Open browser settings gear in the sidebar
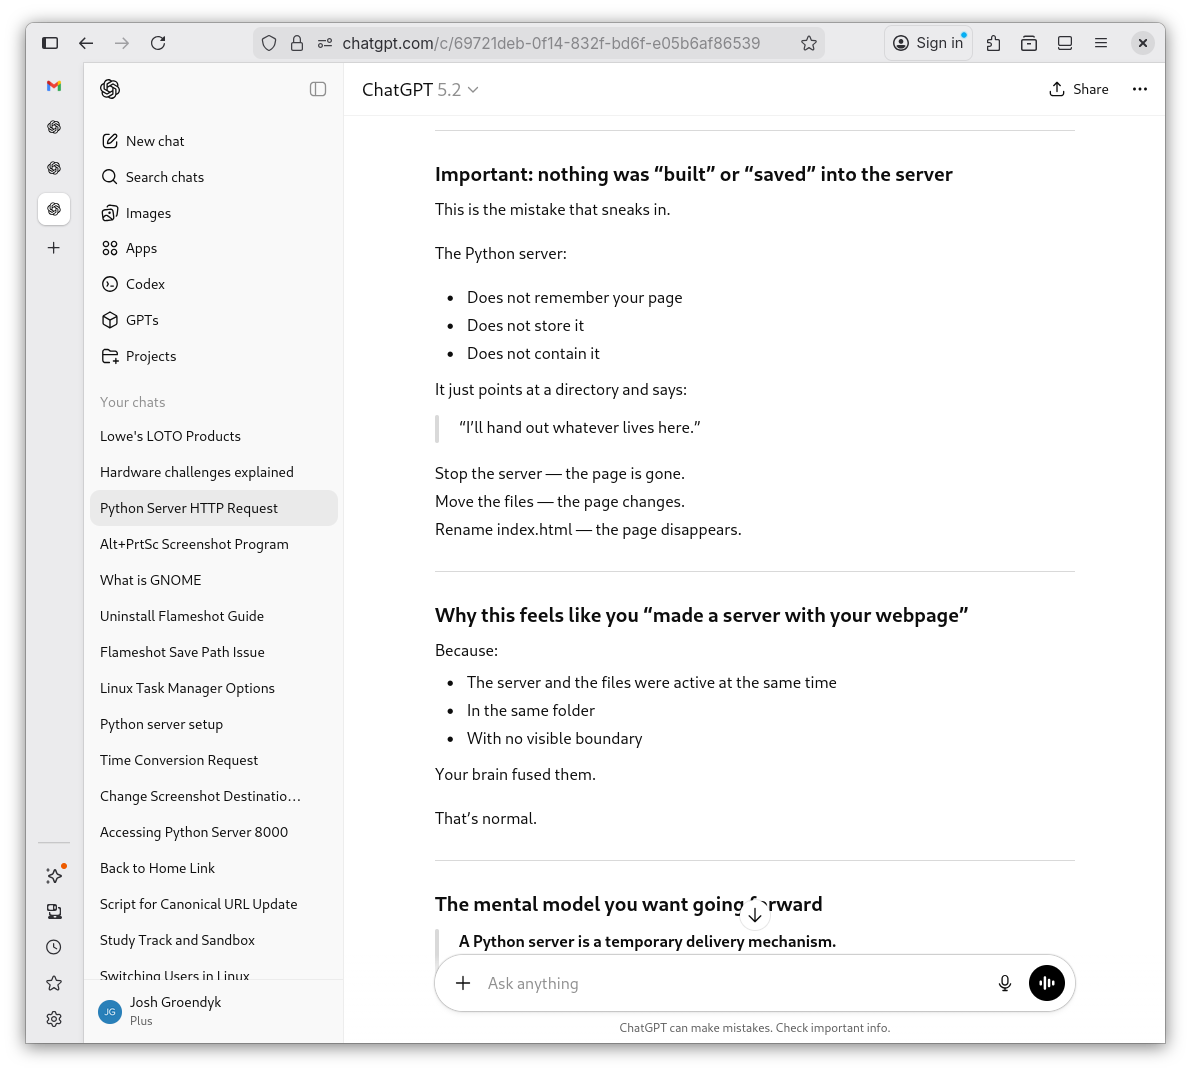Viewport: 1191px width, 1072px height. [x=54, y=1019]
